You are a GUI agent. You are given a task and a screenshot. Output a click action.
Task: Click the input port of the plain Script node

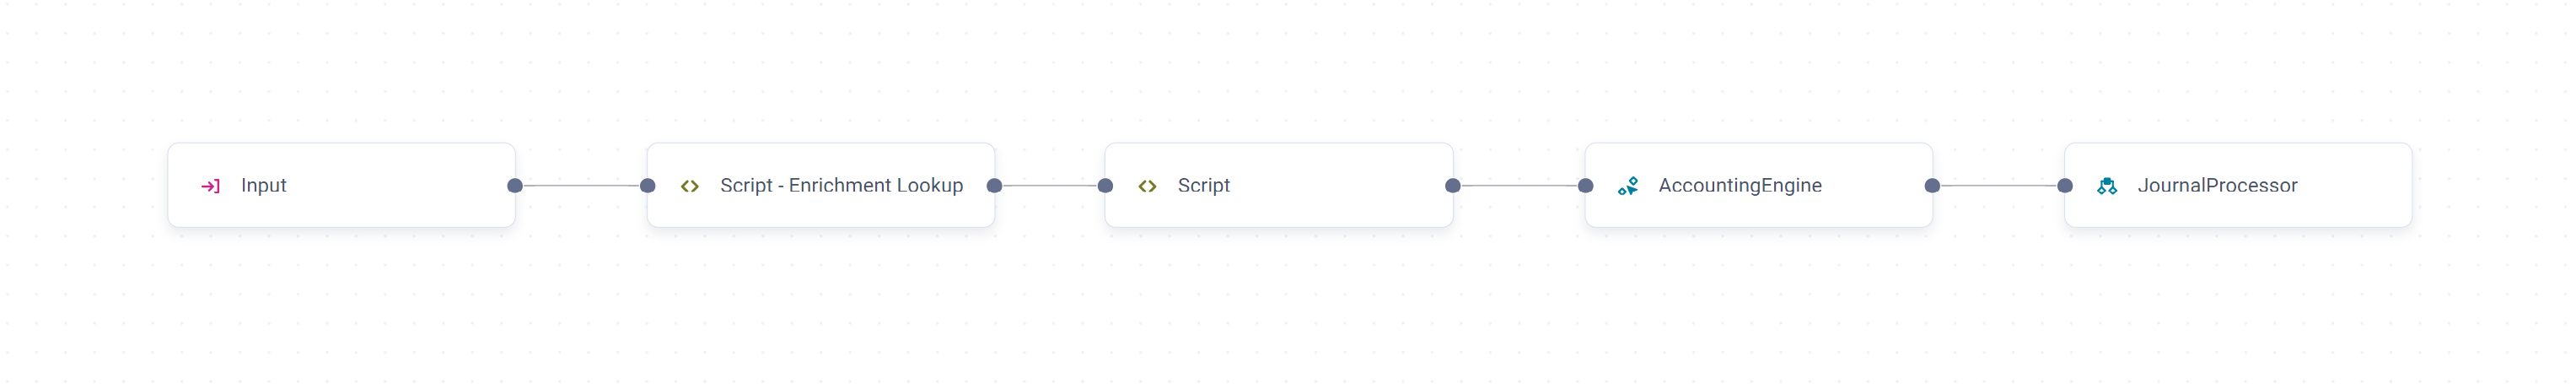click(x=1105, y=186)
